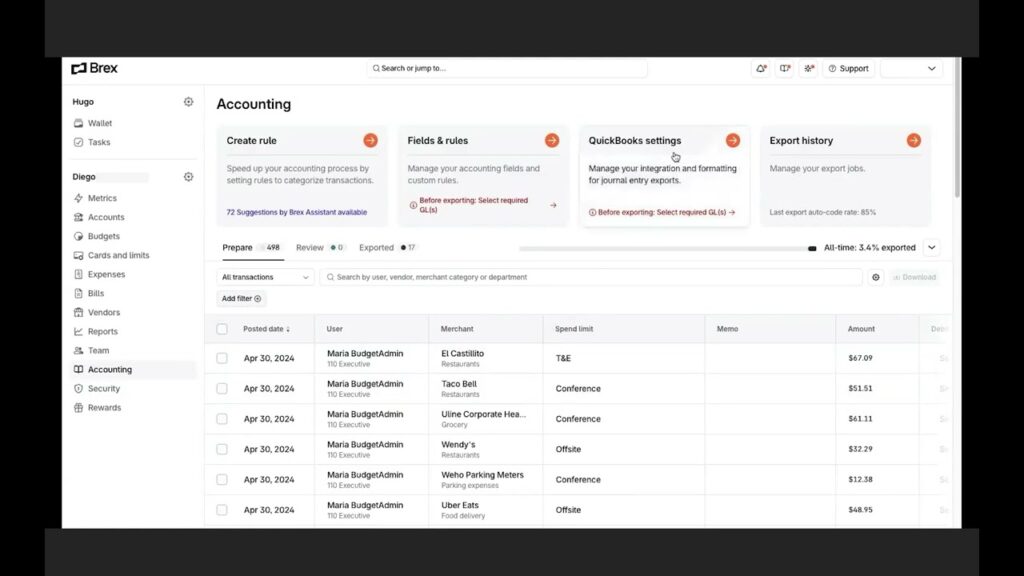
Task: Open Rewards section
Action: pos(104,408)
